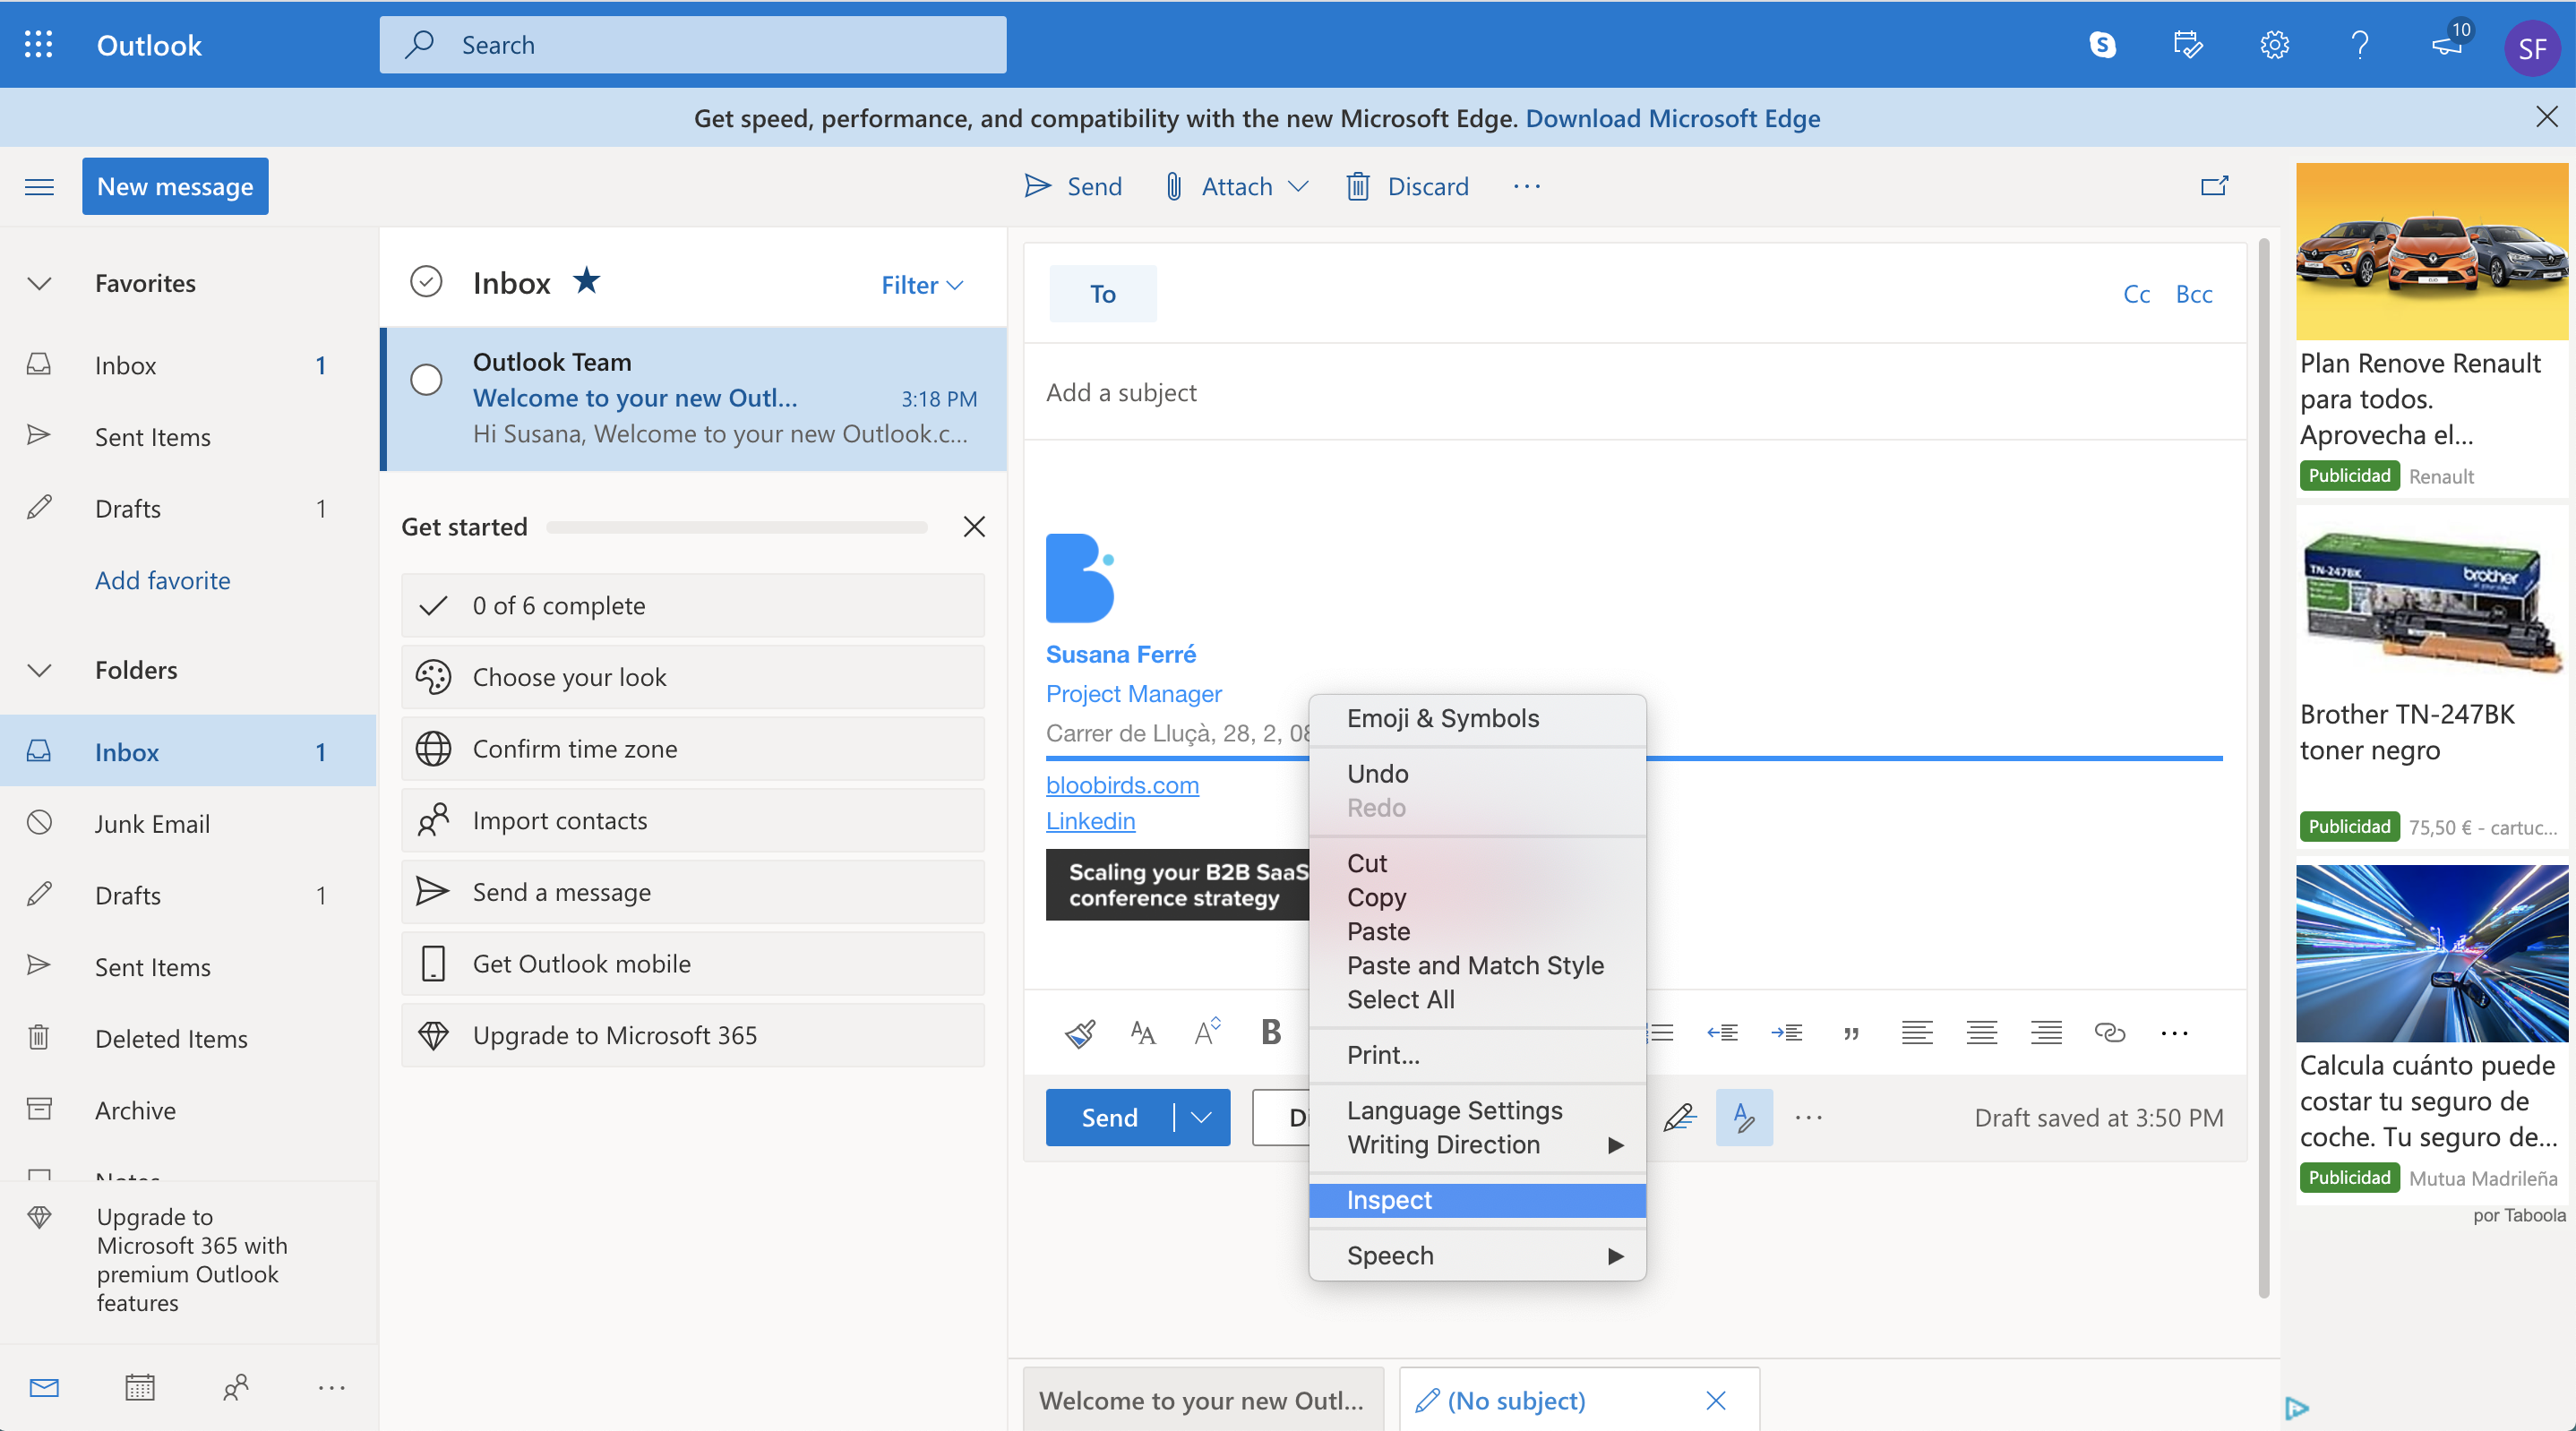Viewport: 2576px width, 1431px height.
Task: Align text left
Action: click(1916, 1032)
